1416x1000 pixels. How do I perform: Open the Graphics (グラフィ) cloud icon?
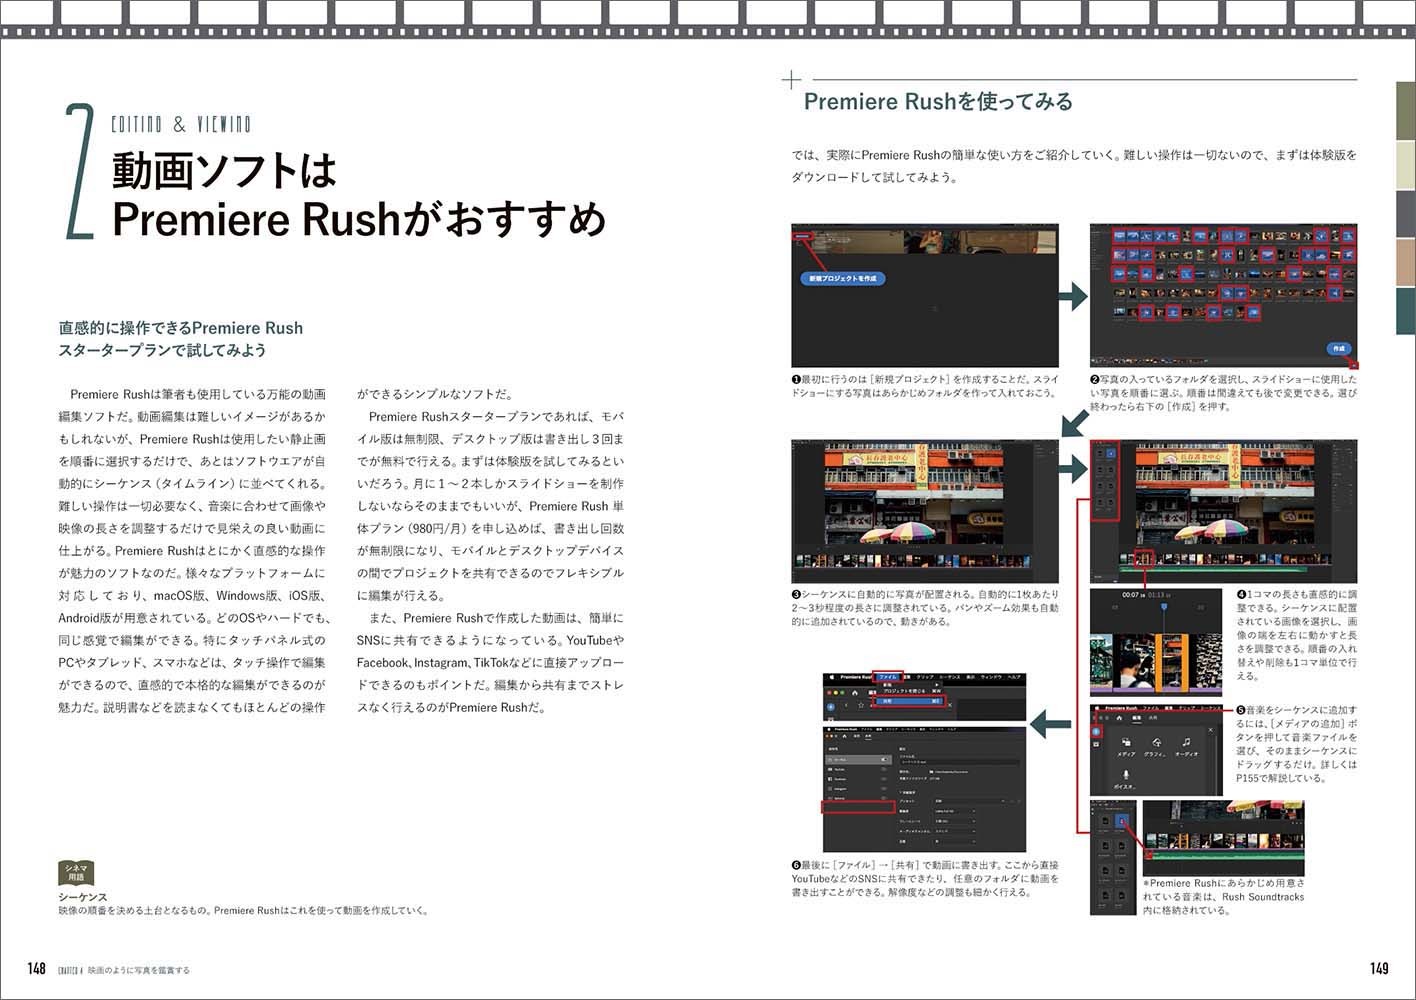coord(1156,744)
